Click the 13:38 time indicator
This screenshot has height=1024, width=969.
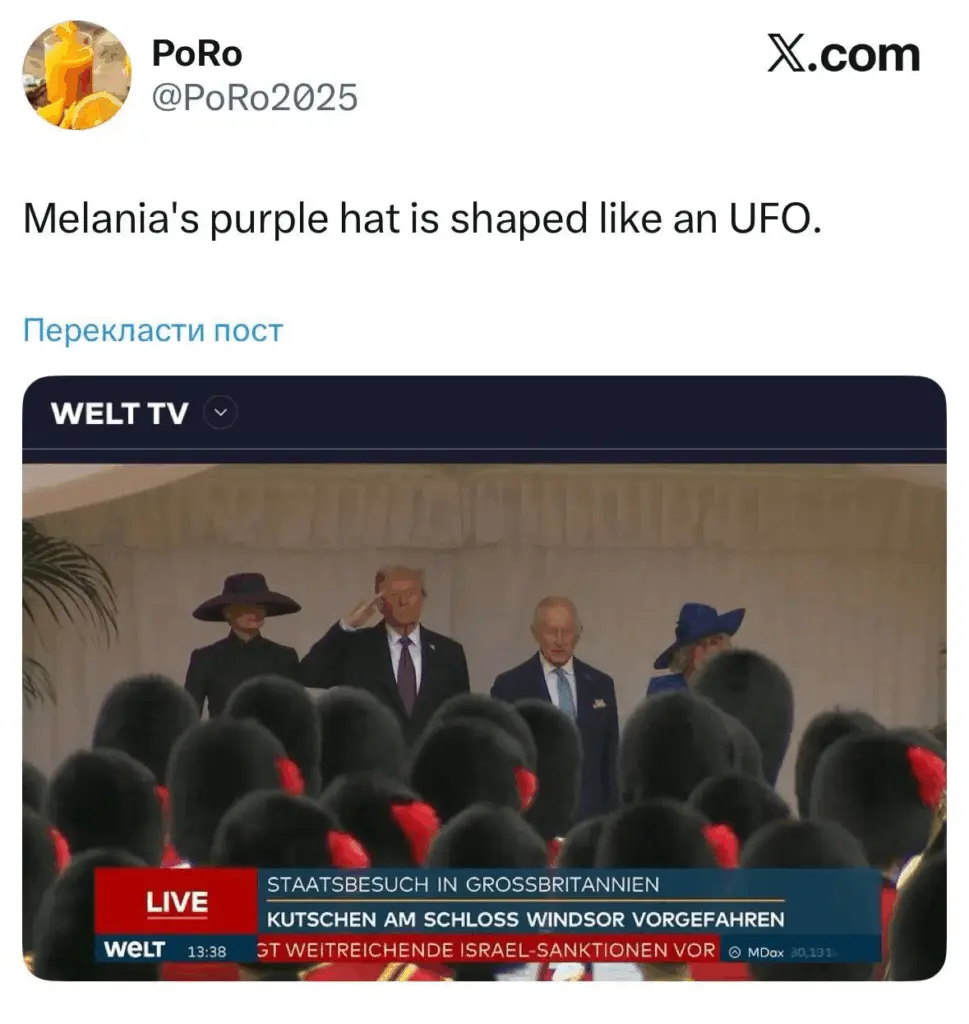(206, 952)
